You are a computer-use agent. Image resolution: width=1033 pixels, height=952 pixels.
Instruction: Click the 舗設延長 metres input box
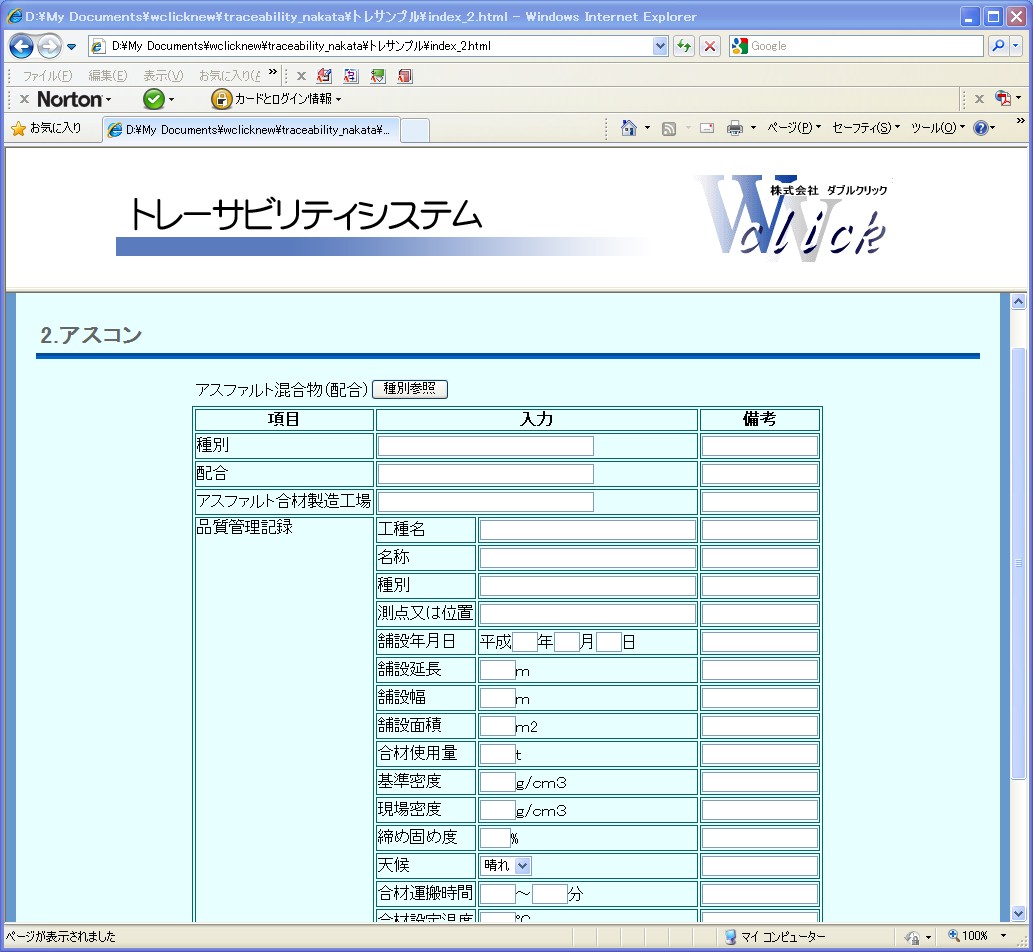coord(497,669)
